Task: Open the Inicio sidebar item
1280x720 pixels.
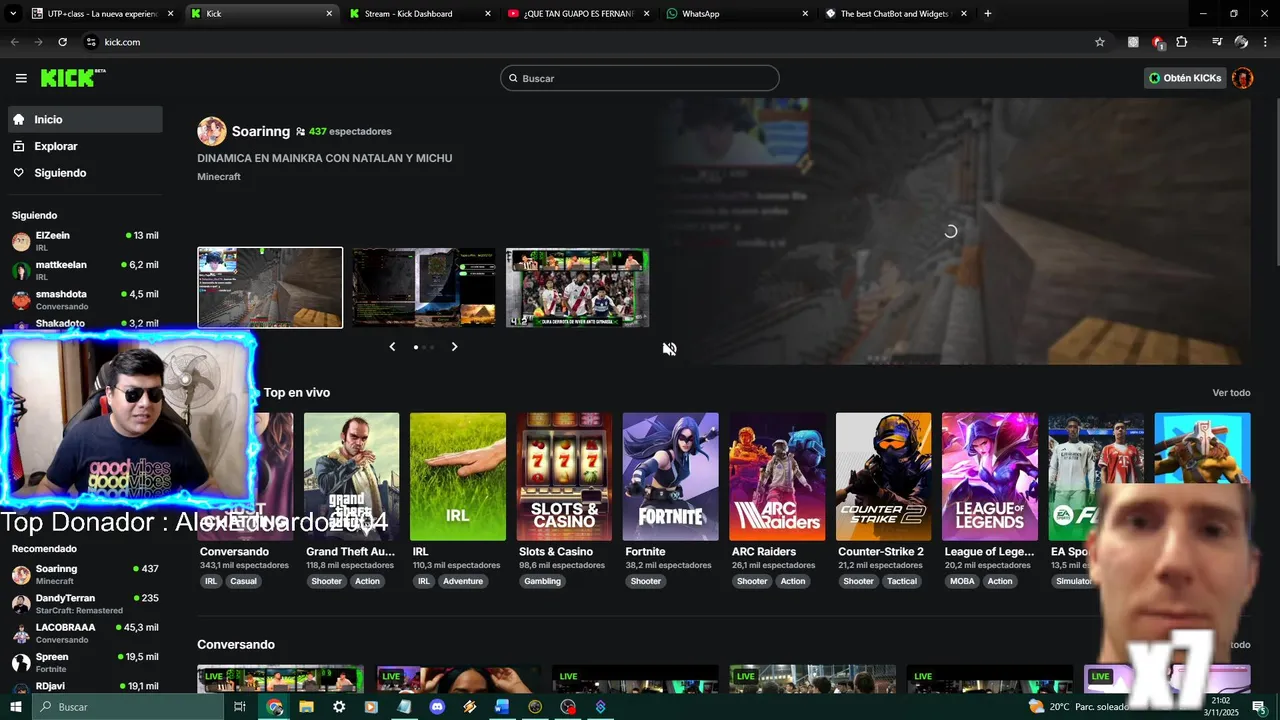Action: point(85,119)
